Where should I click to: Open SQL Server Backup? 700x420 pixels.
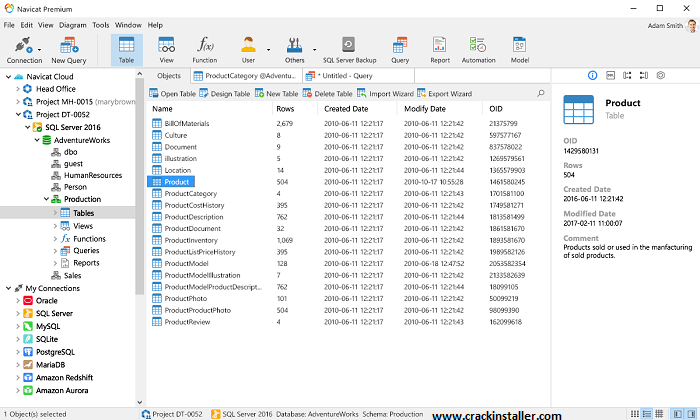pos(349,50)
